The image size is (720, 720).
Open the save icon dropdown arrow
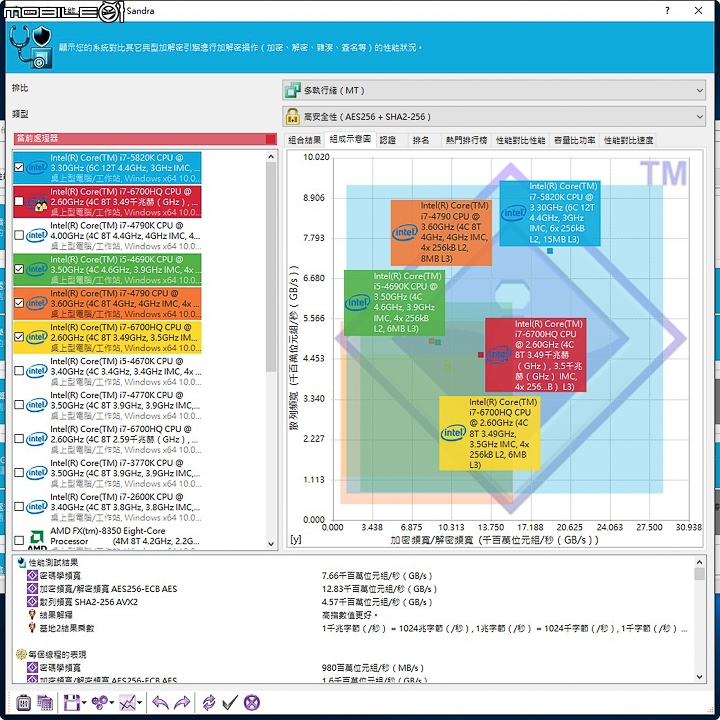click(x=84, y=703)
